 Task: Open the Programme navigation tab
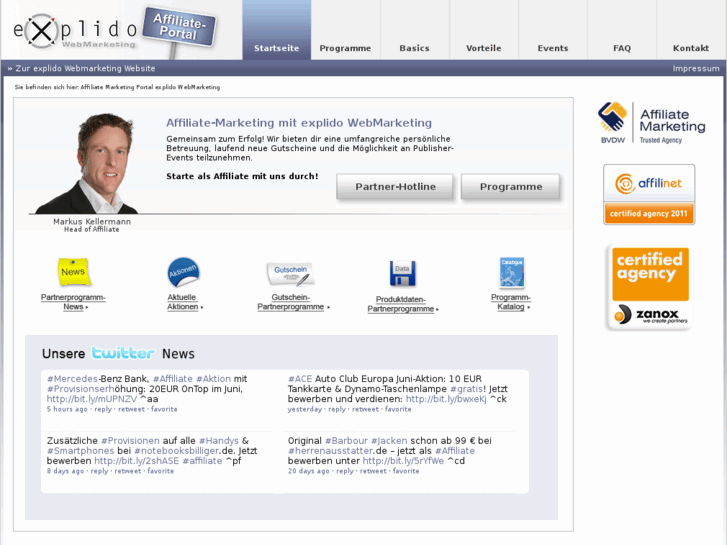click(x=345, y=30)
